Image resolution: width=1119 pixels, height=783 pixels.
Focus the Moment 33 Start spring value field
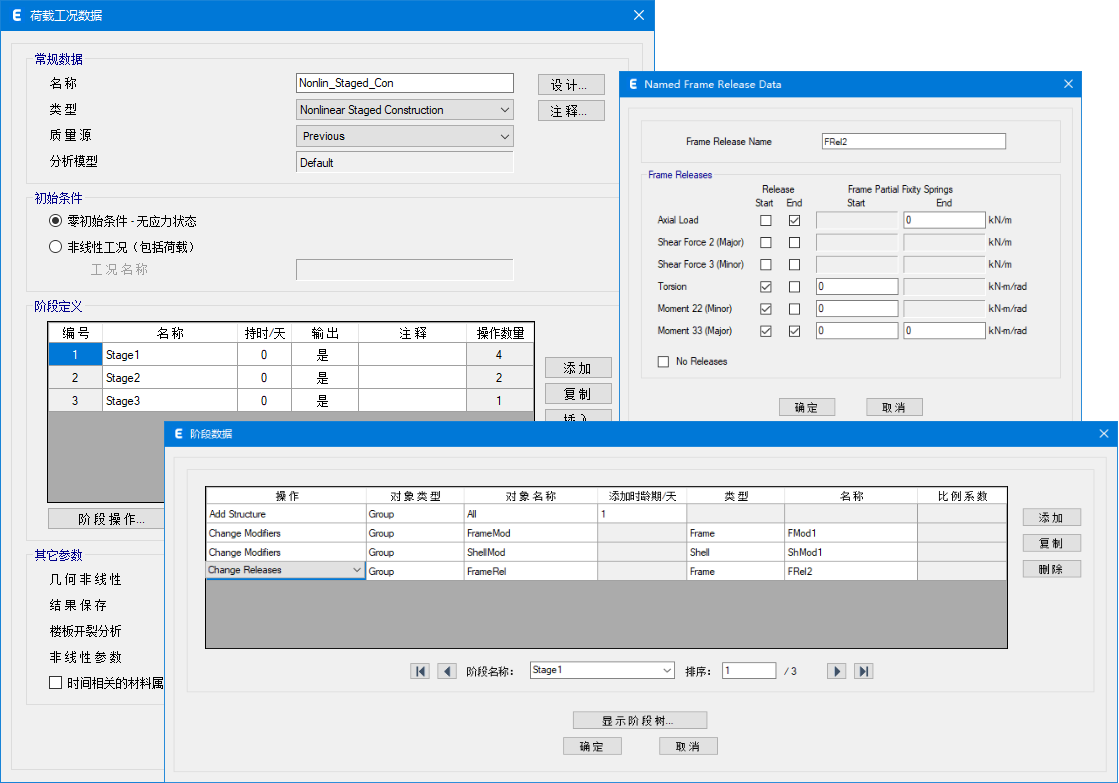[x=857, y=330]
